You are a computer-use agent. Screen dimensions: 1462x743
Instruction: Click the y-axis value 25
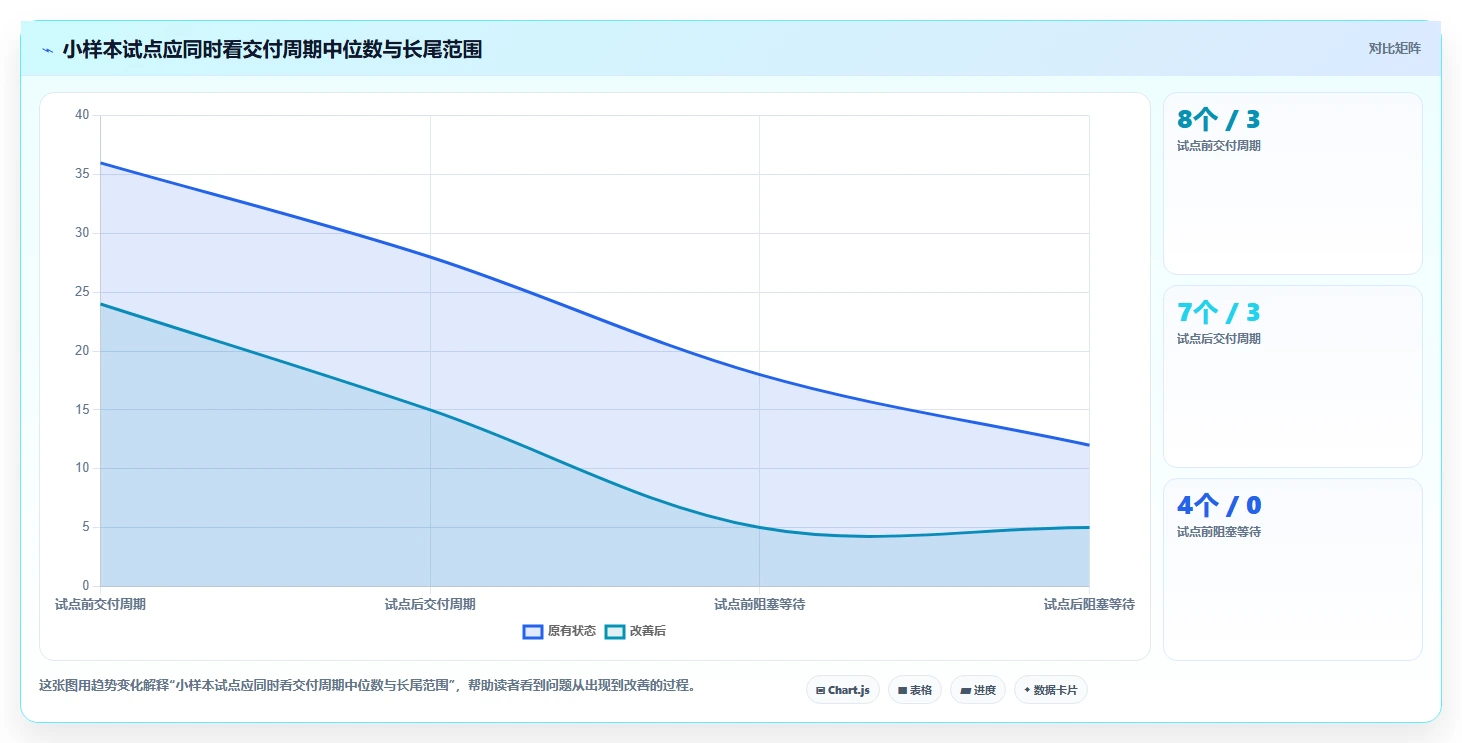[82, 292]
